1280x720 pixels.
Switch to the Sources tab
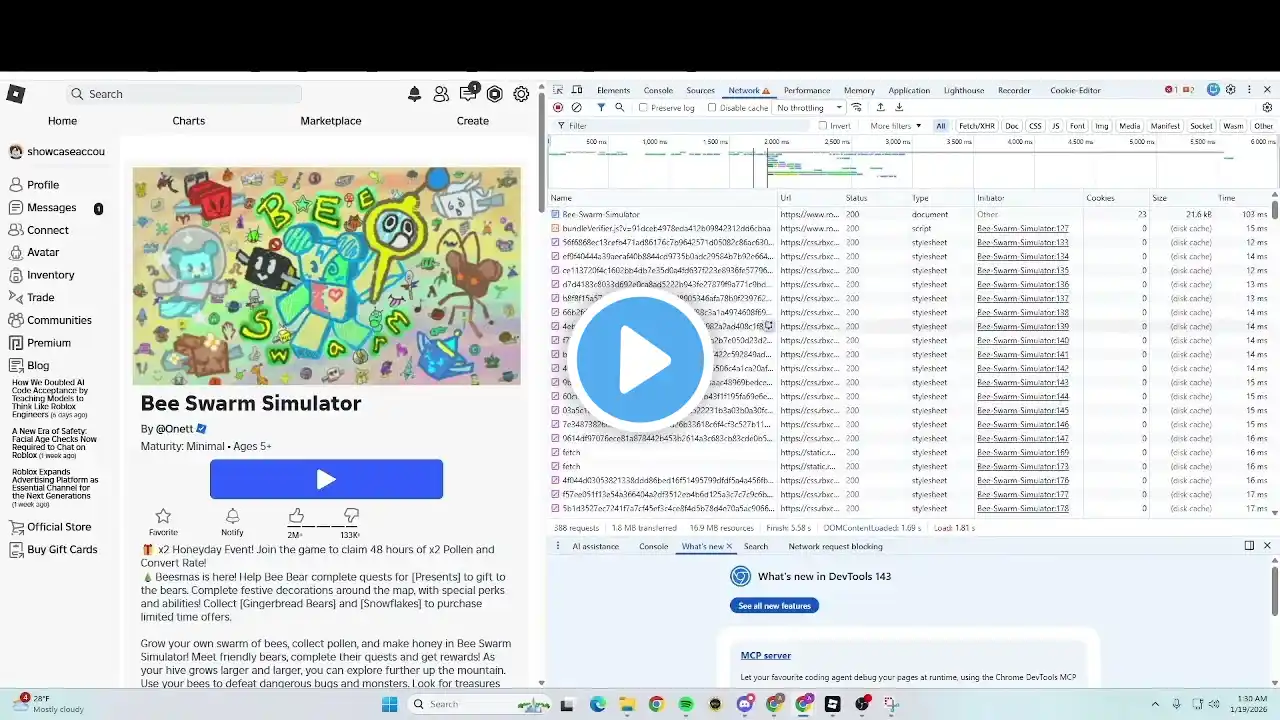[700, 90]
